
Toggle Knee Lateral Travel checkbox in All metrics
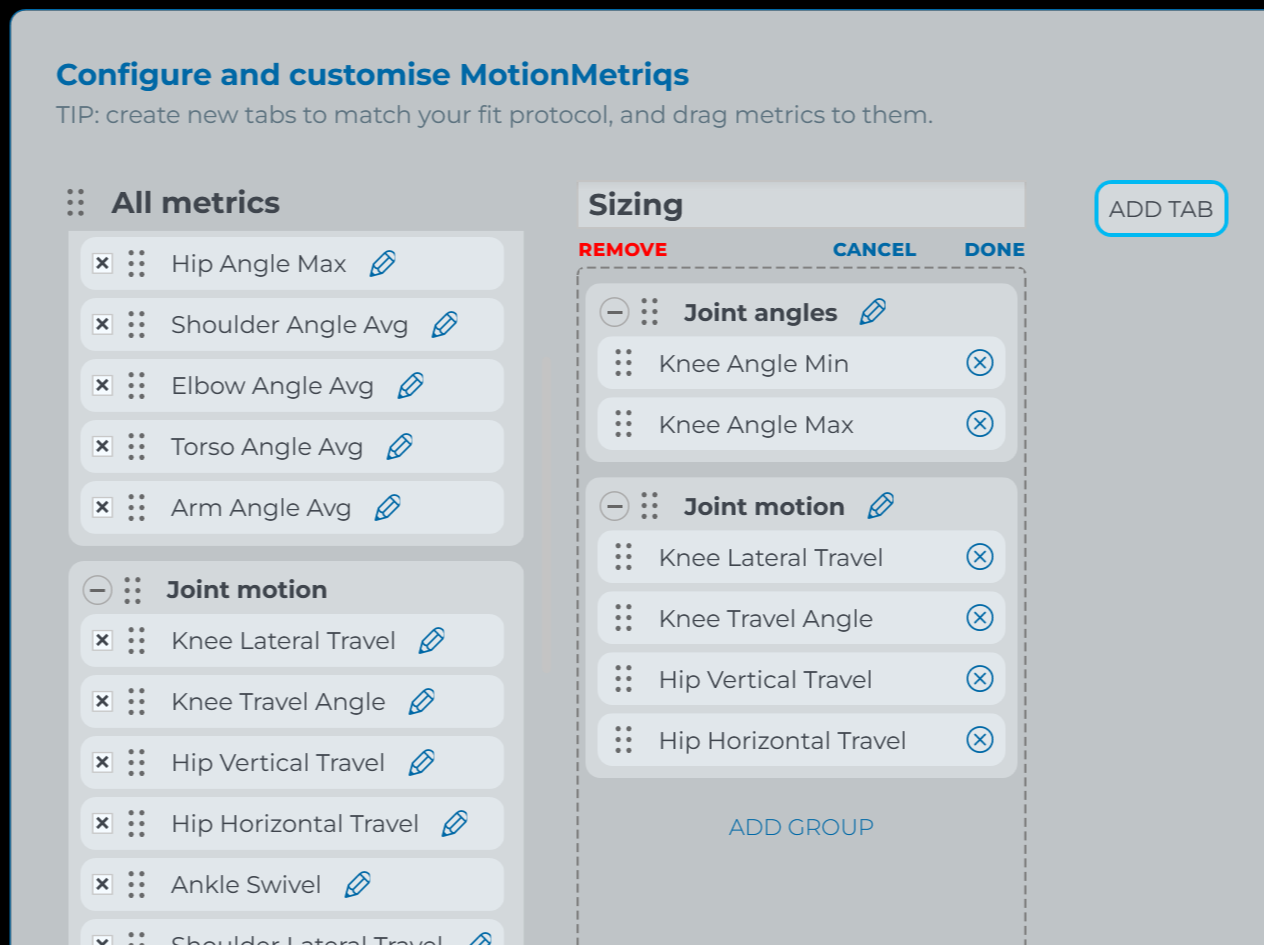point(102,641)
